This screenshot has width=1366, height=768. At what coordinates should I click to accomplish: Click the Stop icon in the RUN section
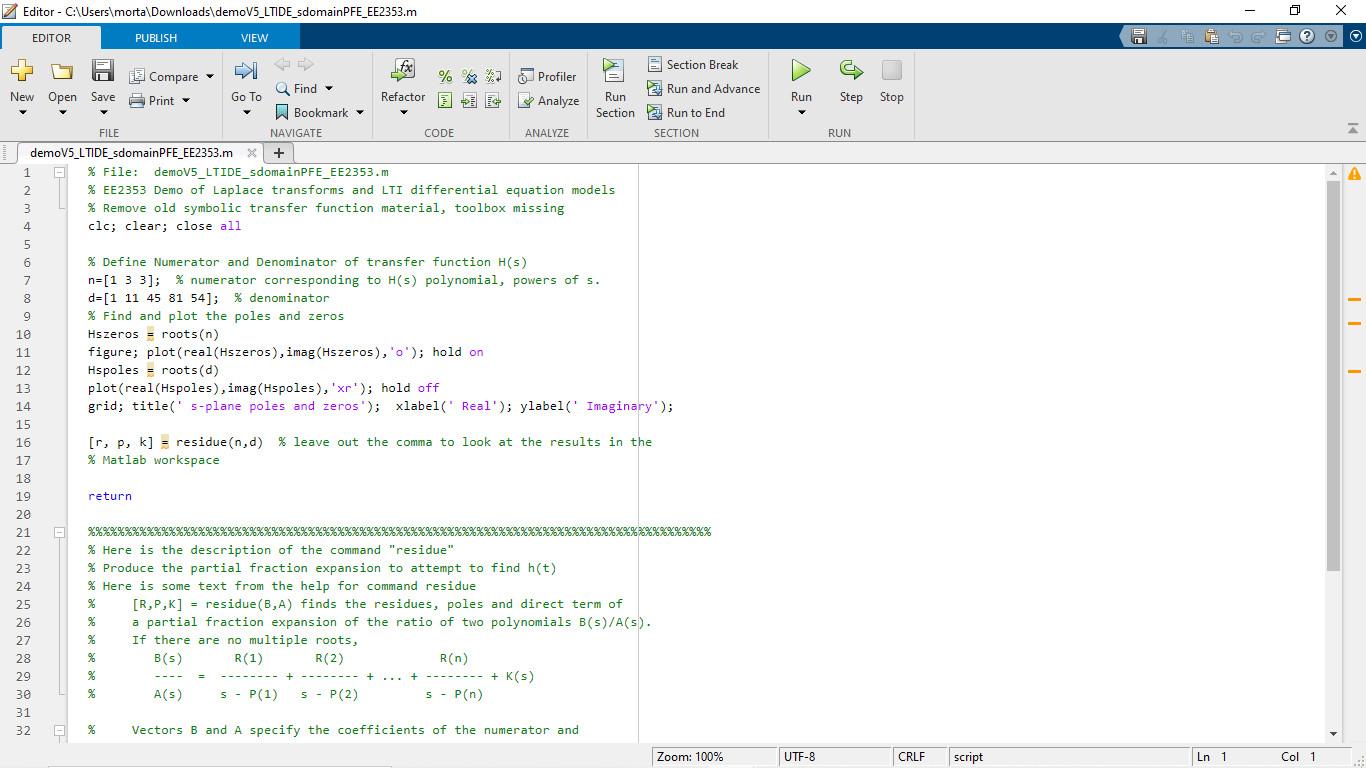(x=891, y=70)
